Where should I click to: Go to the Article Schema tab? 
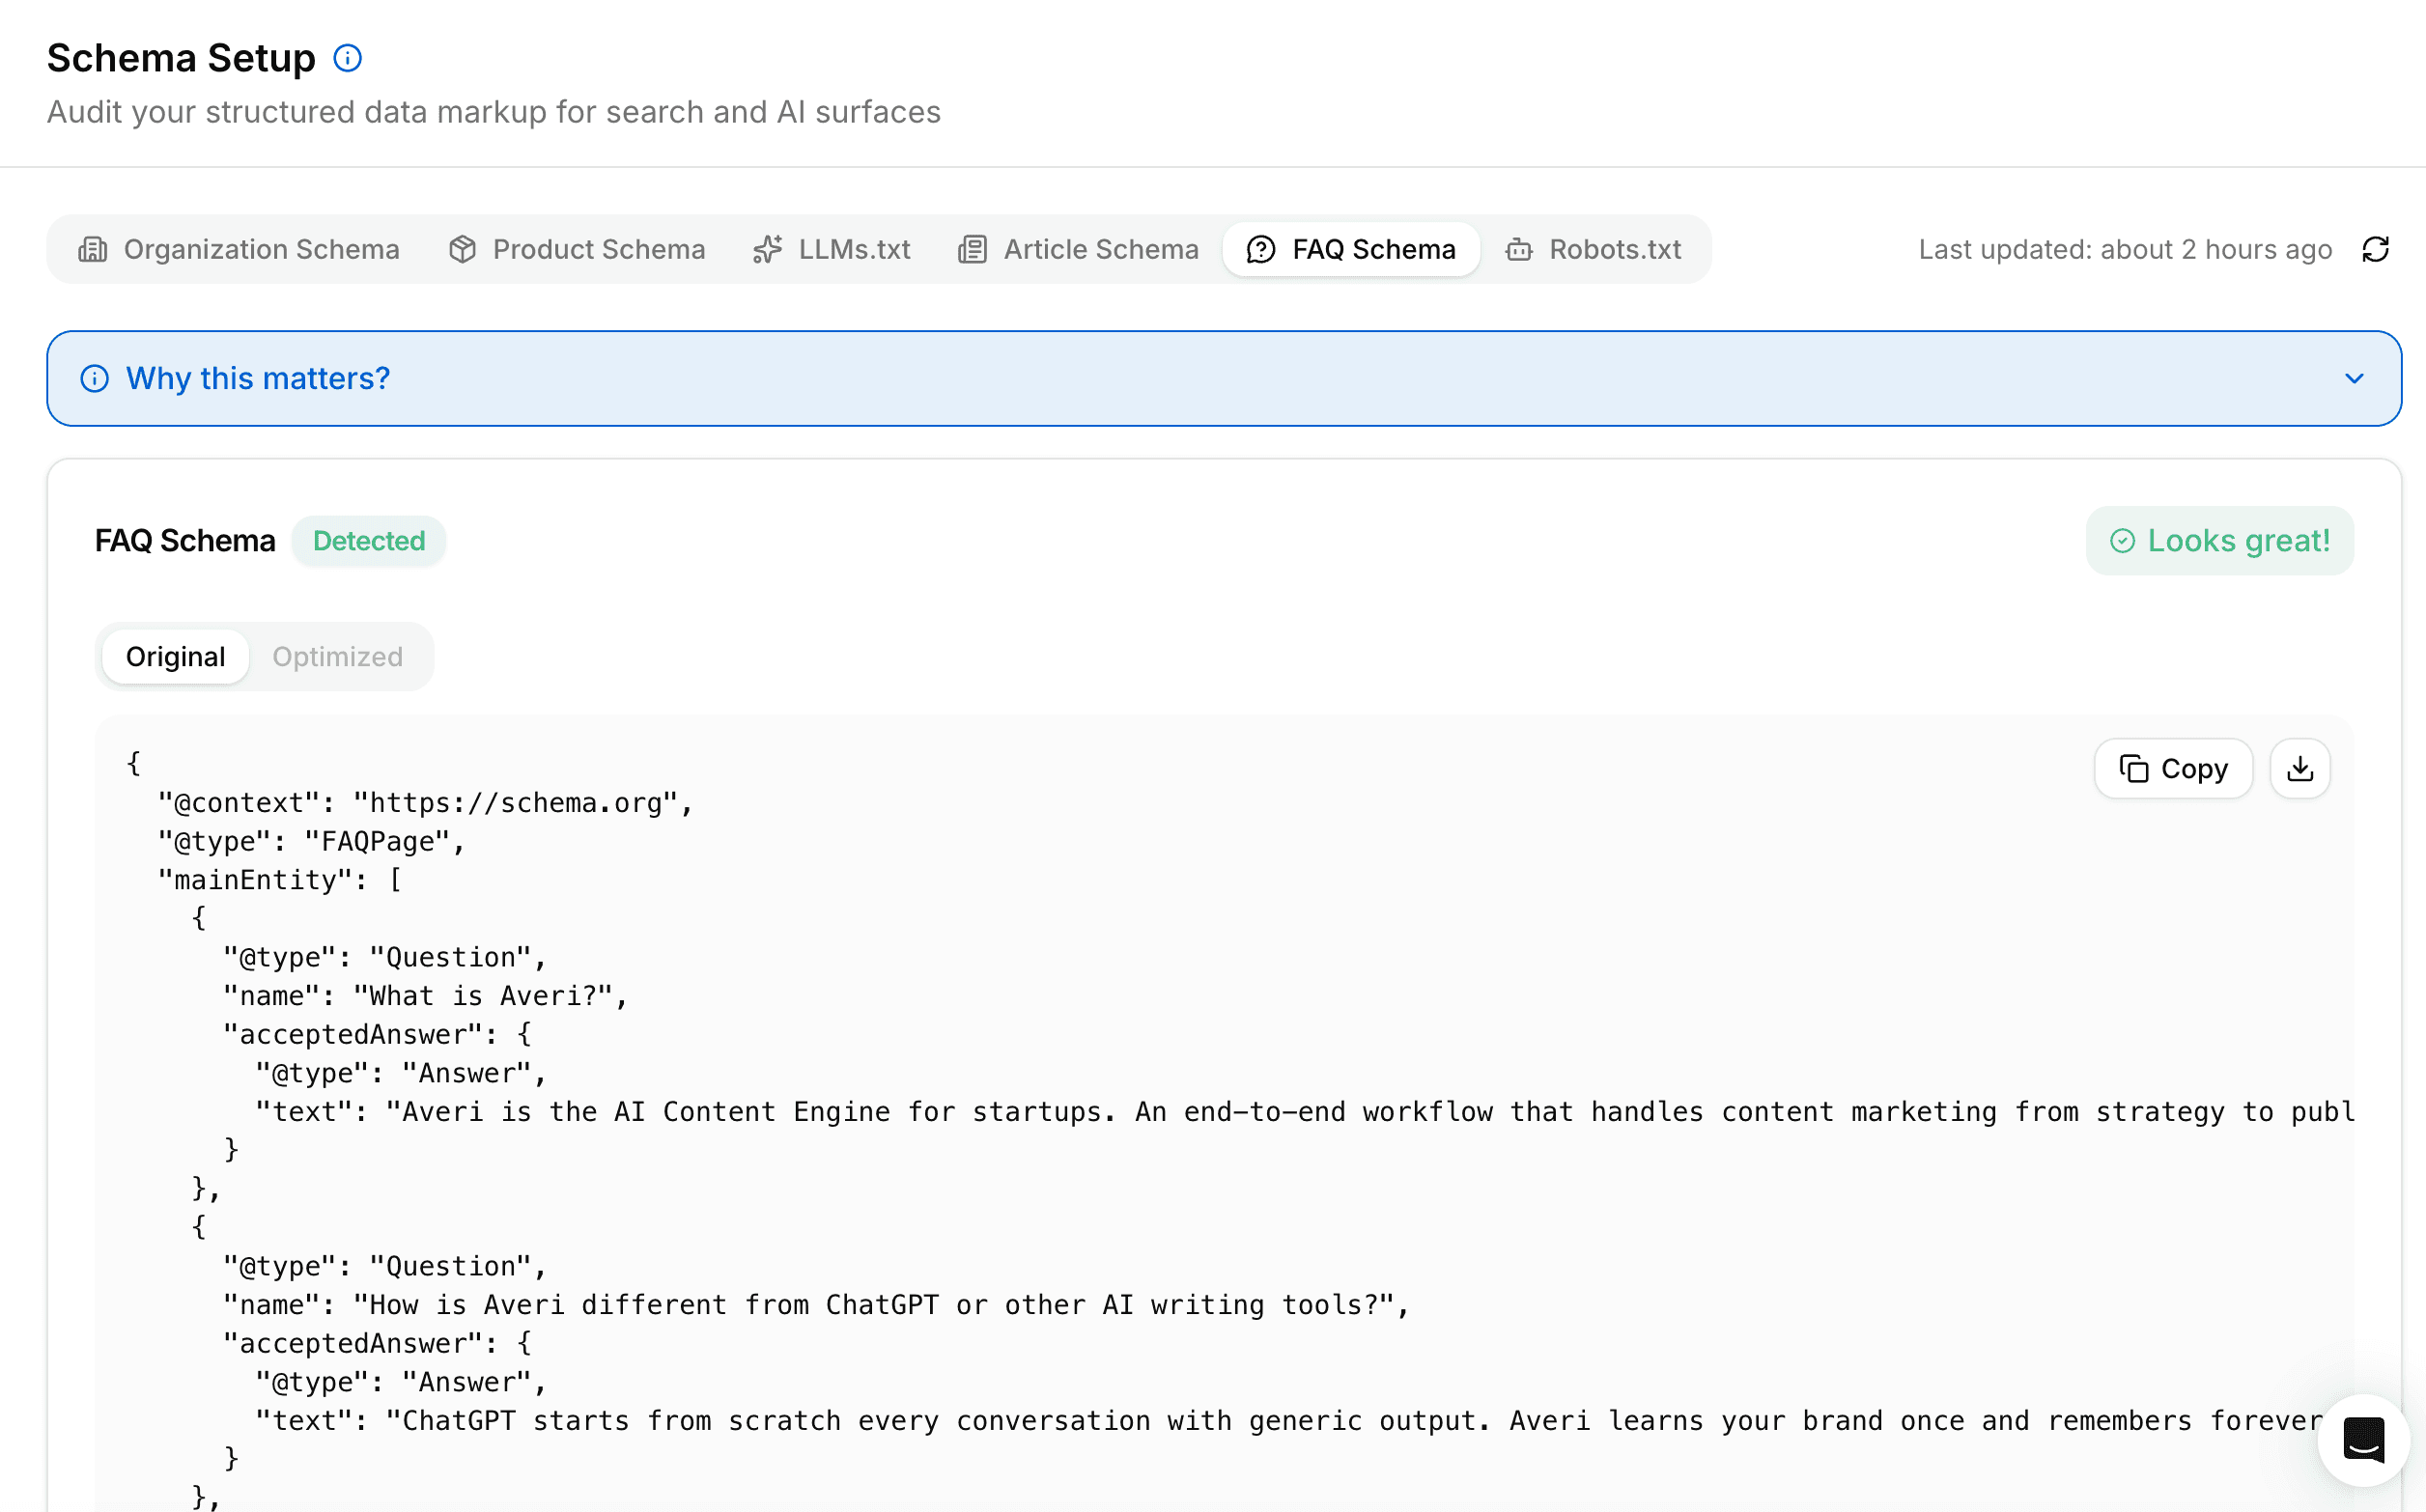click(x=1078, y=249)
